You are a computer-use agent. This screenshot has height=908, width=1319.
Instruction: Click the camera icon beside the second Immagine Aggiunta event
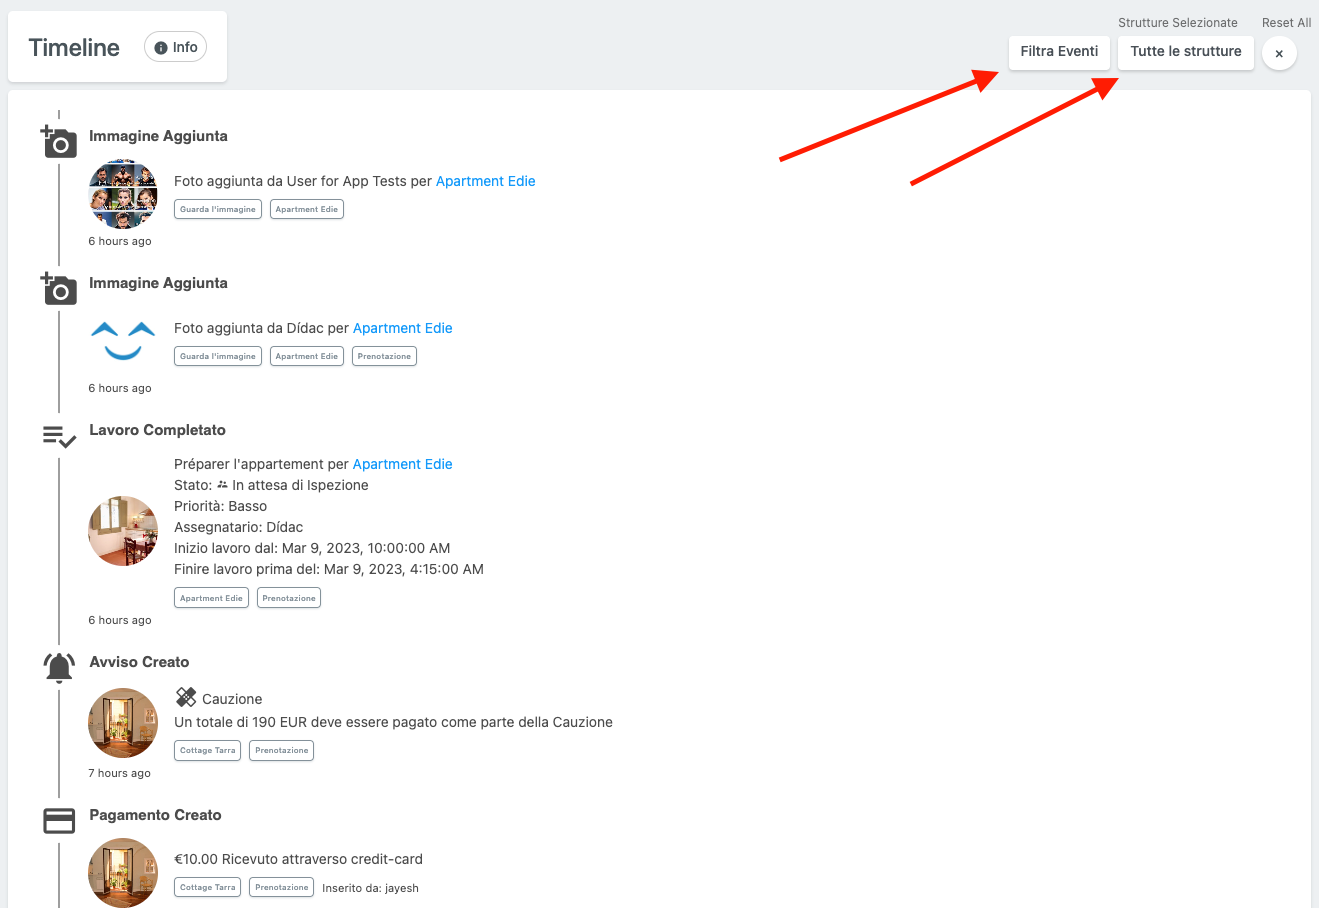[x=58, y=289]
